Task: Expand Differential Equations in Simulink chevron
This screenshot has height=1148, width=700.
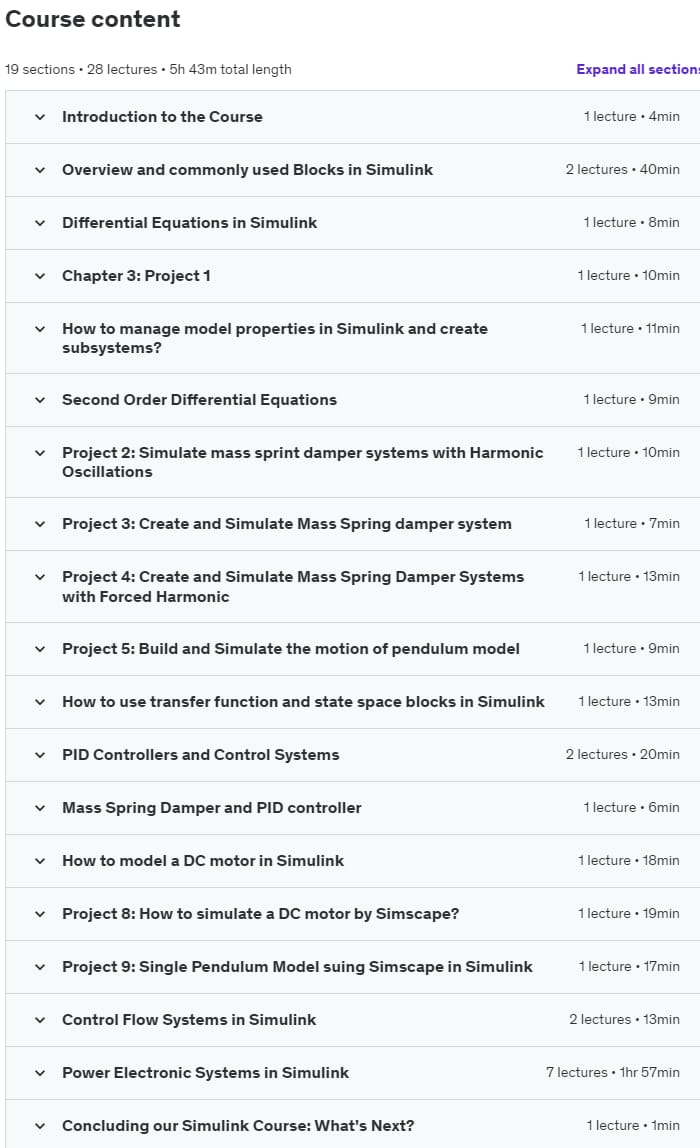Action: tap(40, 223)
